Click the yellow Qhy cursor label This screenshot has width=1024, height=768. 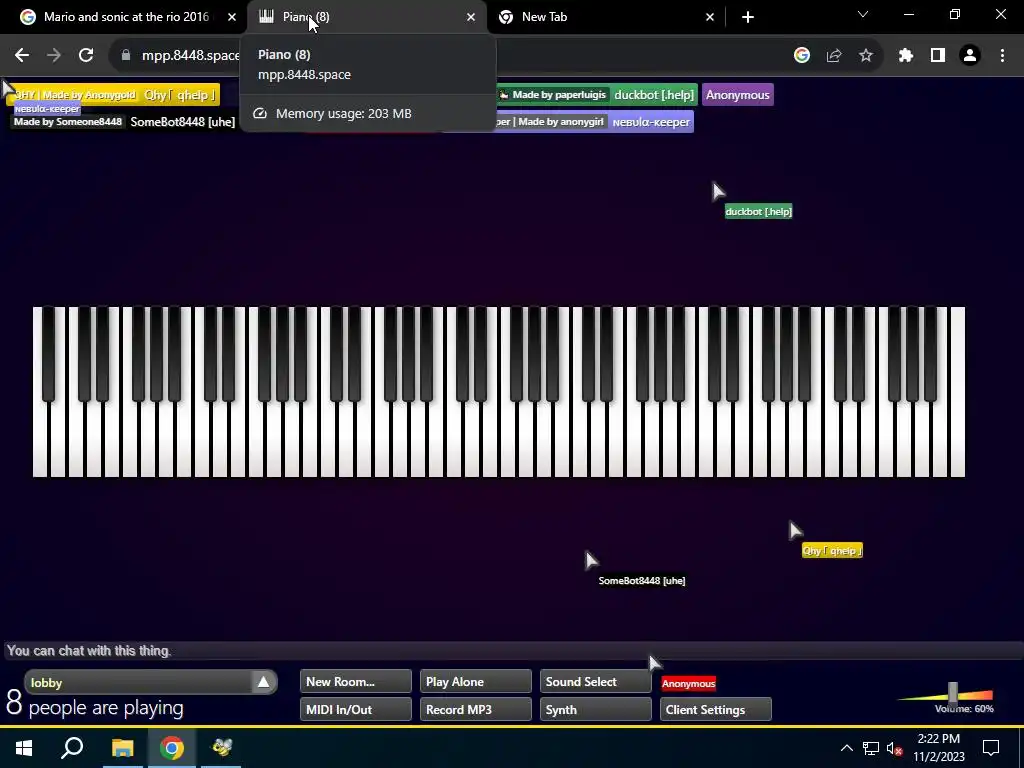(x=832, y=551)
